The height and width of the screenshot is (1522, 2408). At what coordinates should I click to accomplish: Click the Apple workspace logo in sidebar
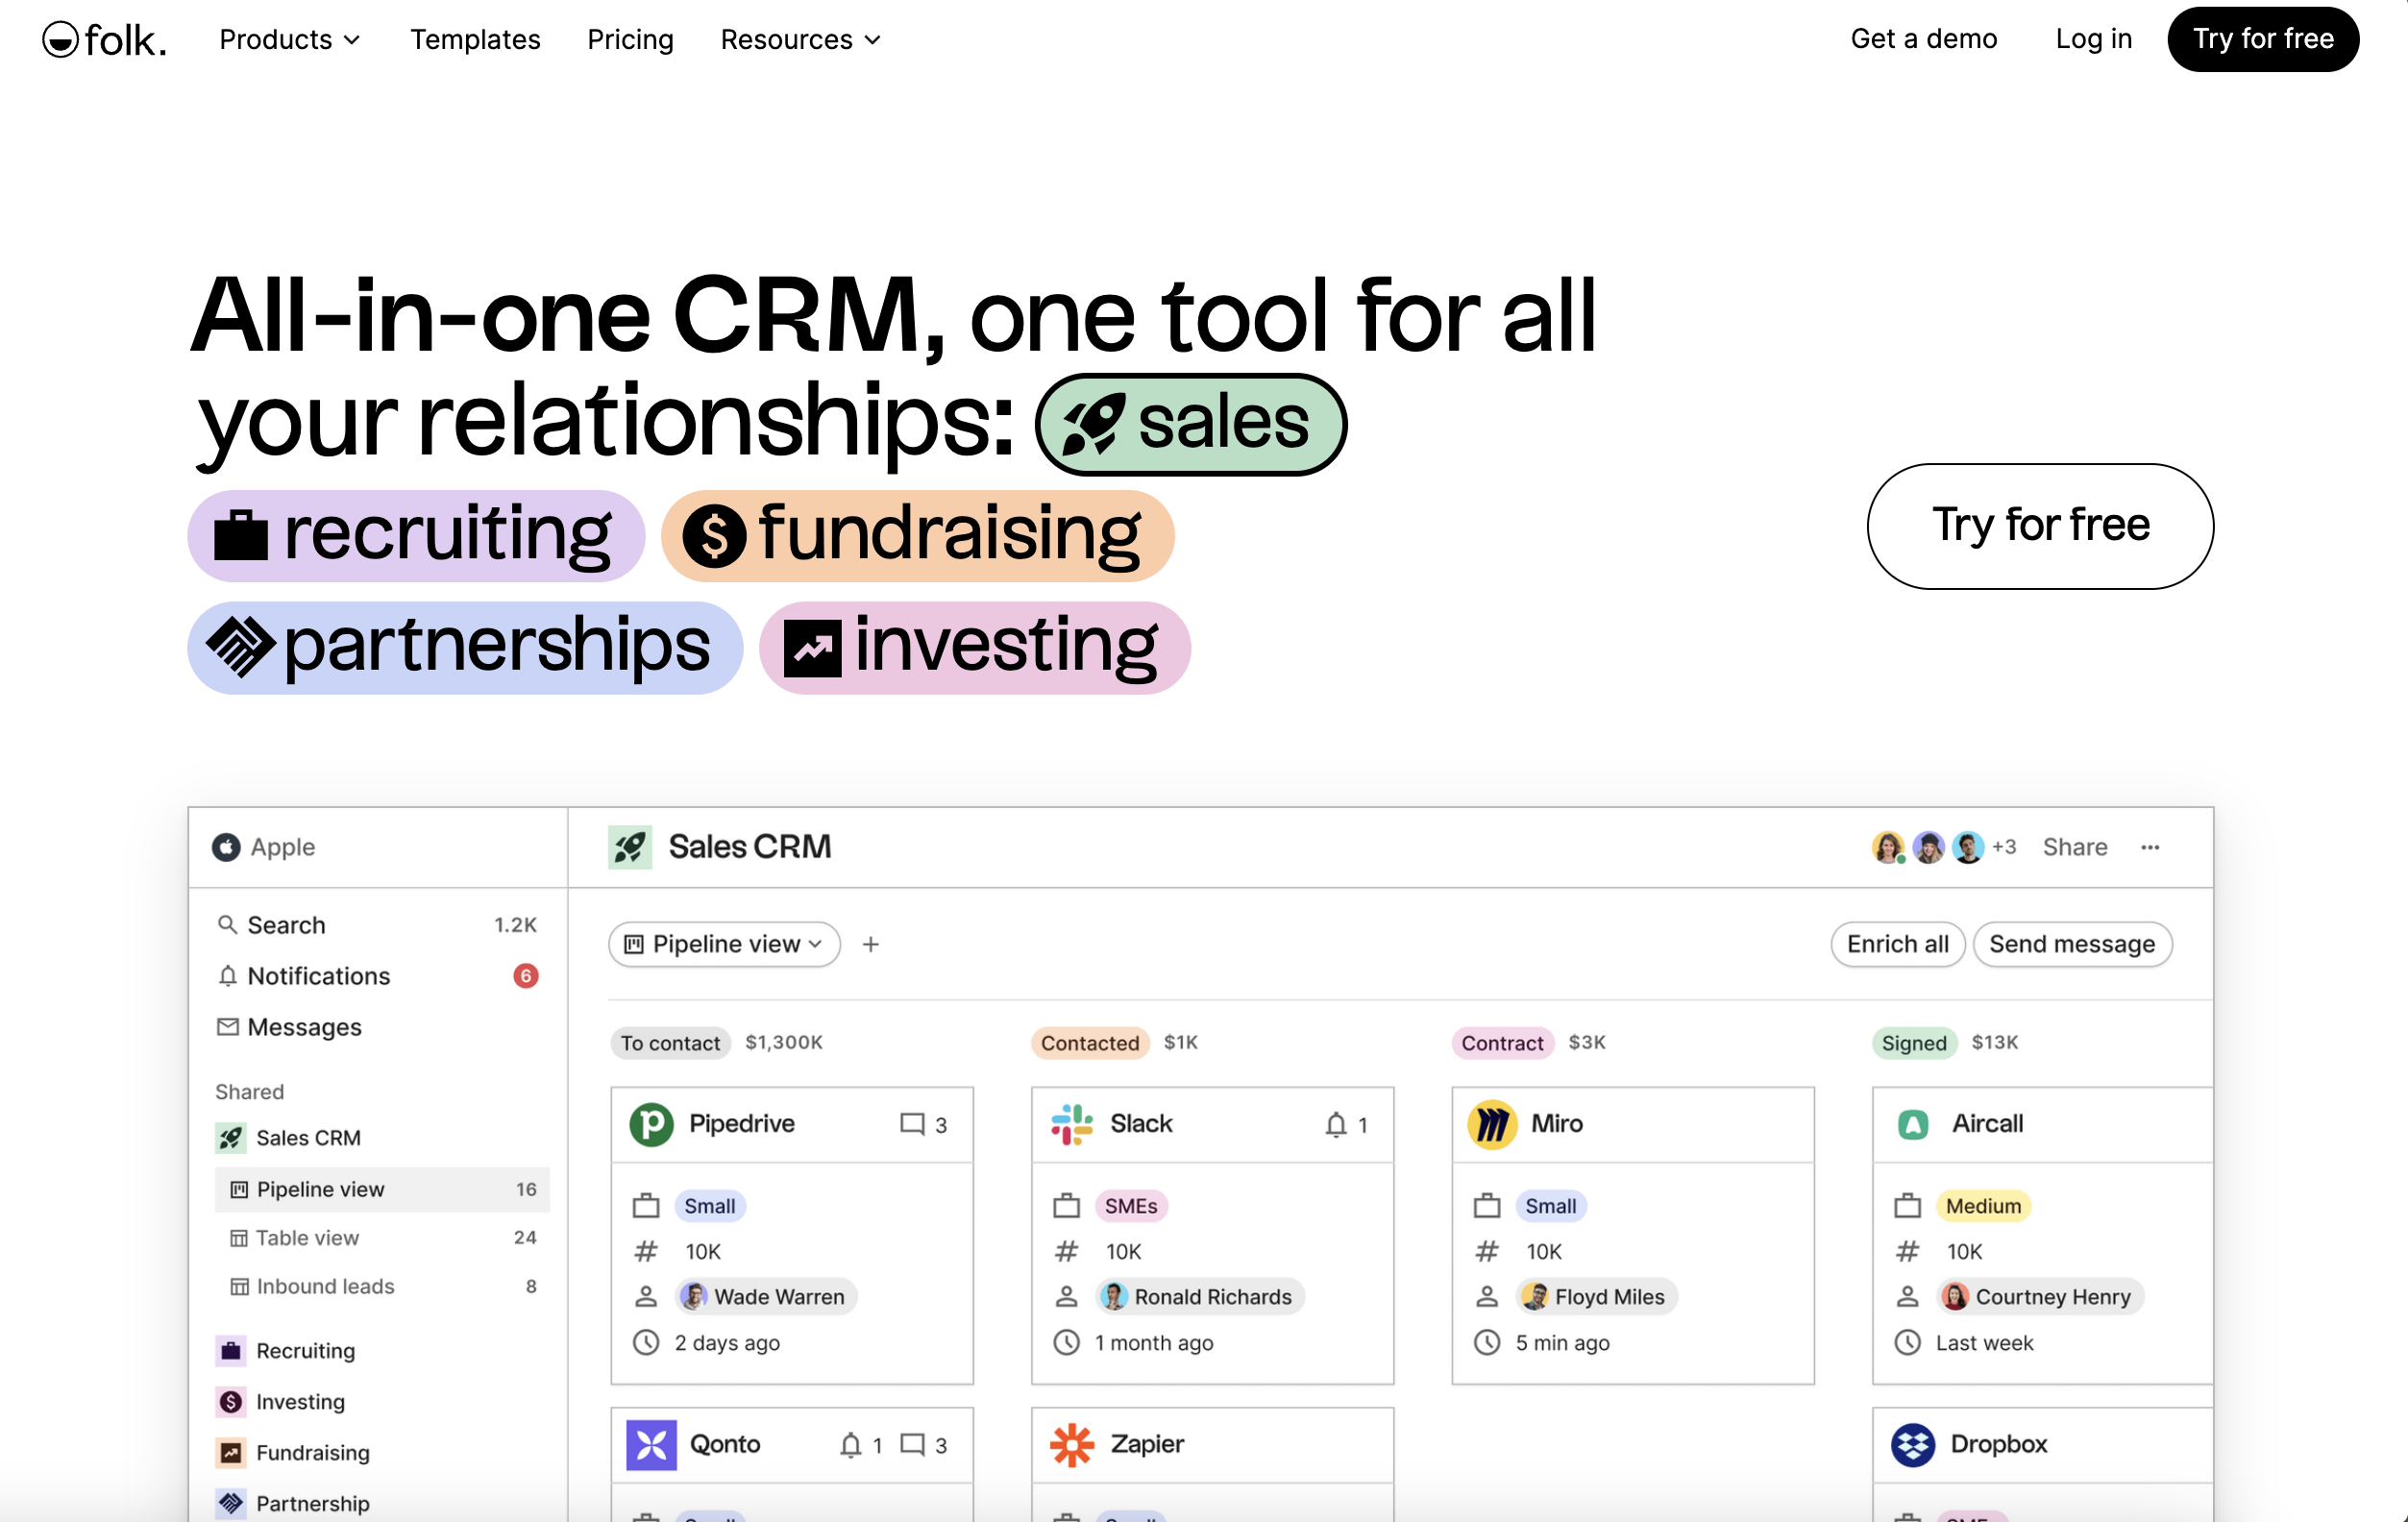coord(226,847)
